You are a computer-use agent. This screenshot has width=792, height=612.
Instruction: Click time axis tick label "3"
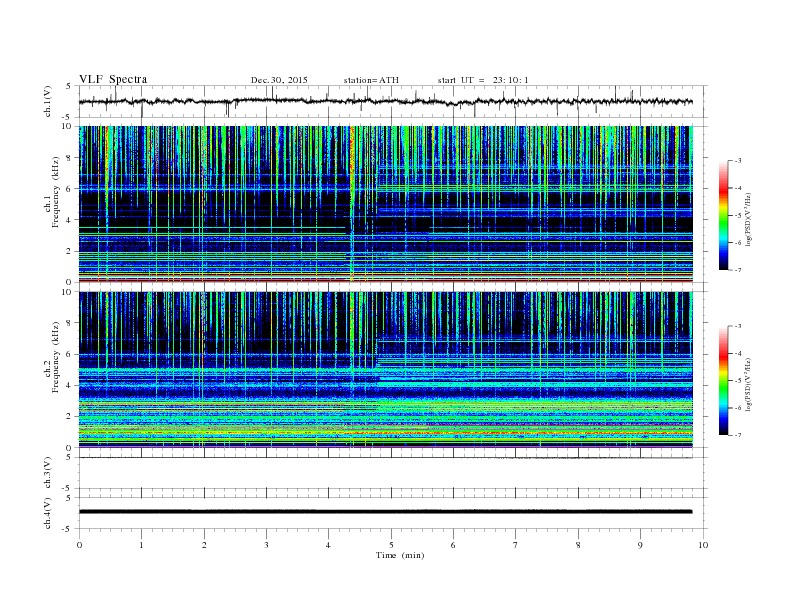266,545
